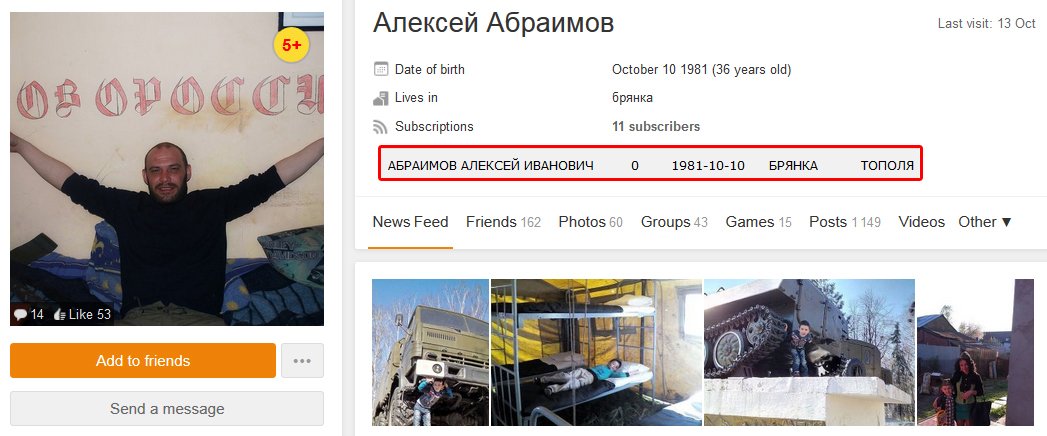The image size is (1047, 436).
Task: Open the bunk bed photo thumbnail
Action: pyautogui.click(x=596, y=353)
